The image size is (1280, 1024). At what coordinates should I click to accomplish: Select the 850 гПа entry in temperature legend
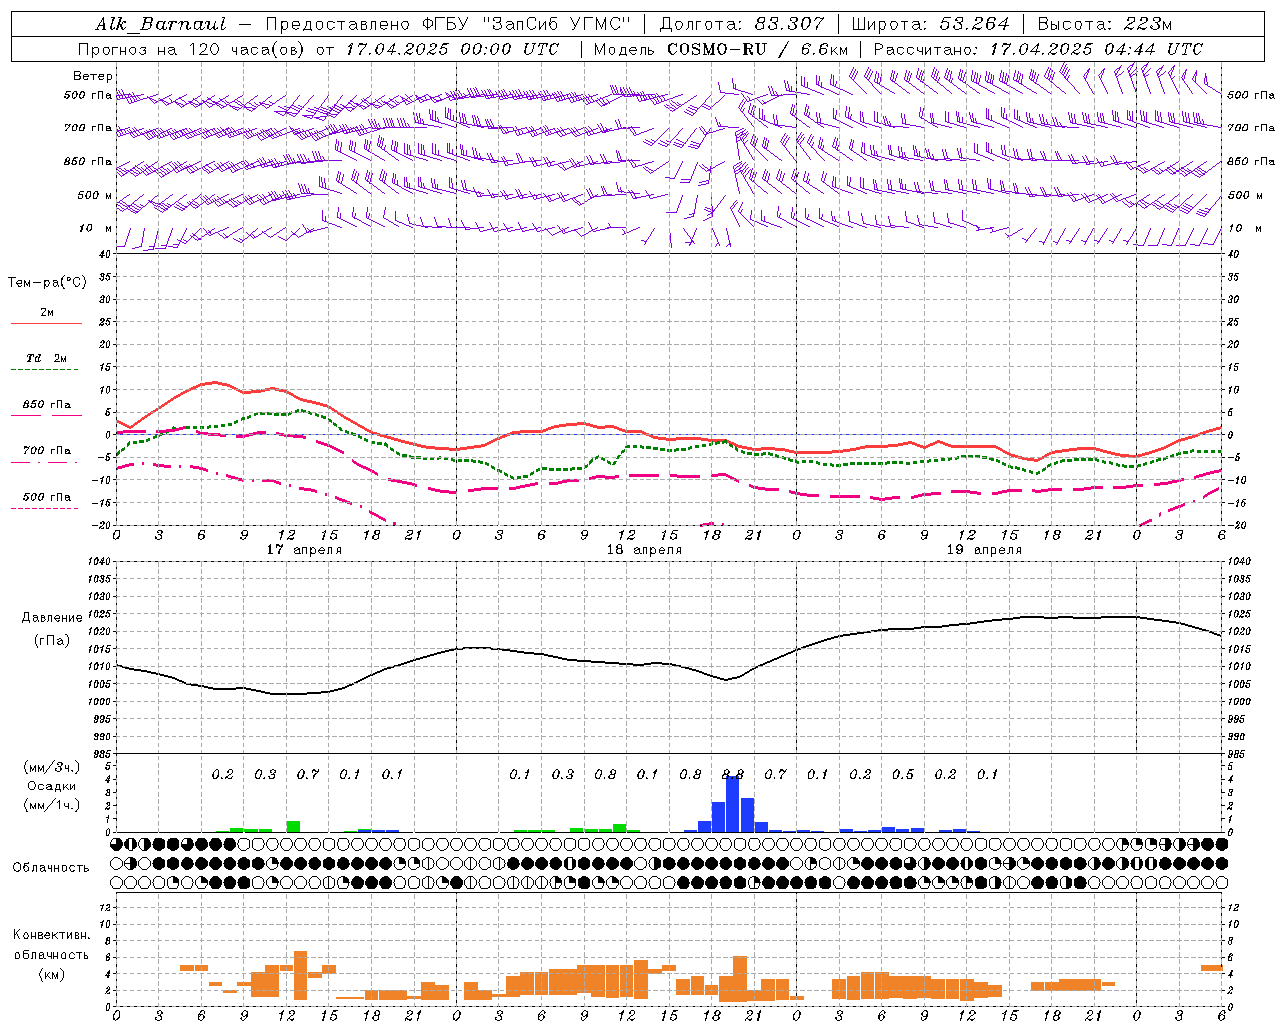(x=47, y=405)
